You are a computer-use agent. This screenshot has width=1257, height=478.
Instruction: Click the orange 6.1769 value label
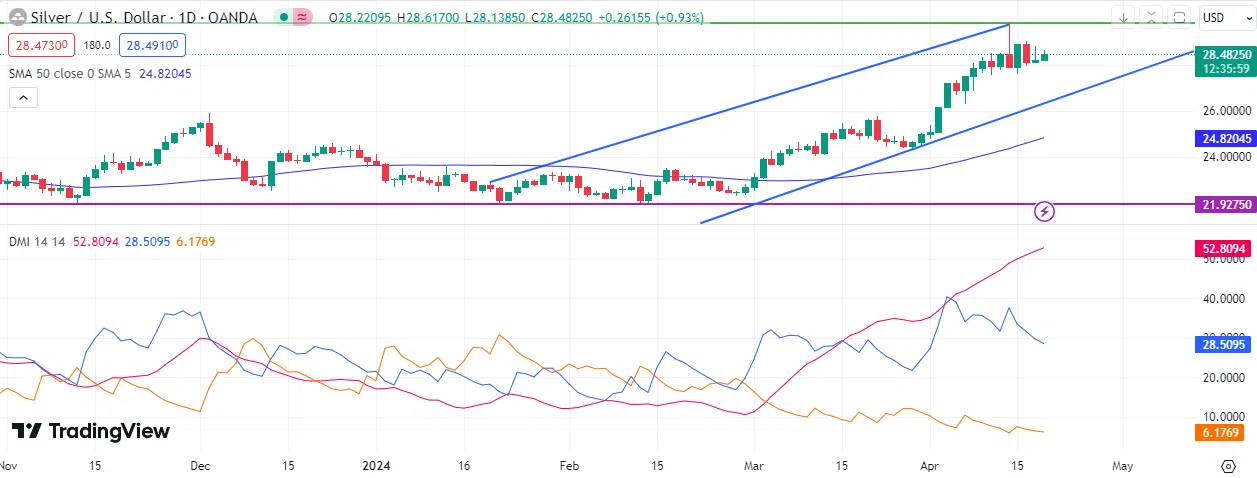point(1224,433)
